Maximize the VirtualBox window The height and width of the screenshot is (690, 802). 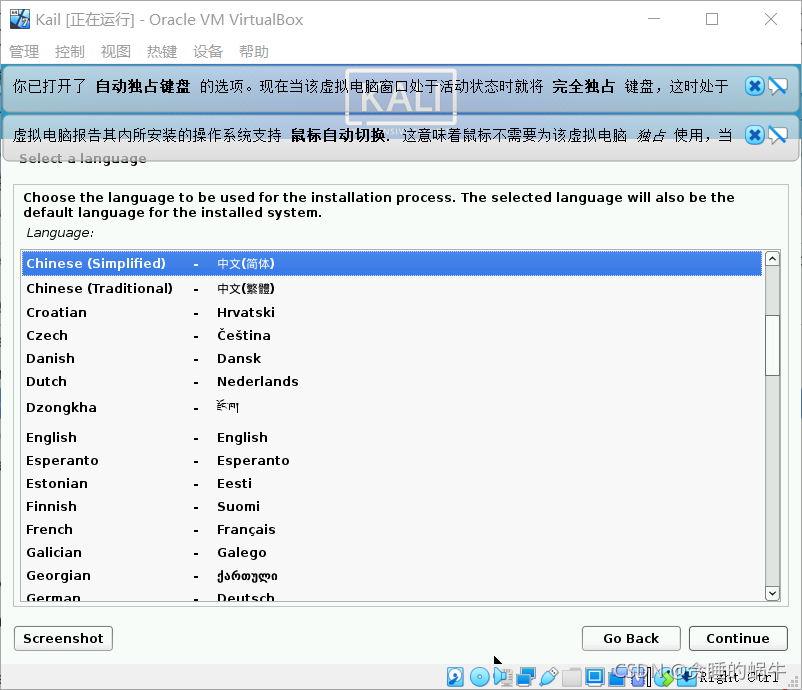click(712, 19)
